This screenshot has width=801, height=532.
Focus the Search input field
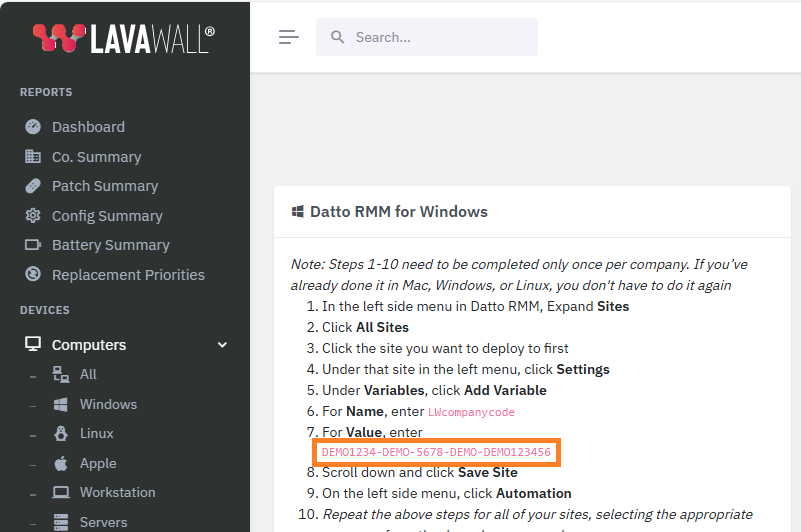[x=427, y=37]
